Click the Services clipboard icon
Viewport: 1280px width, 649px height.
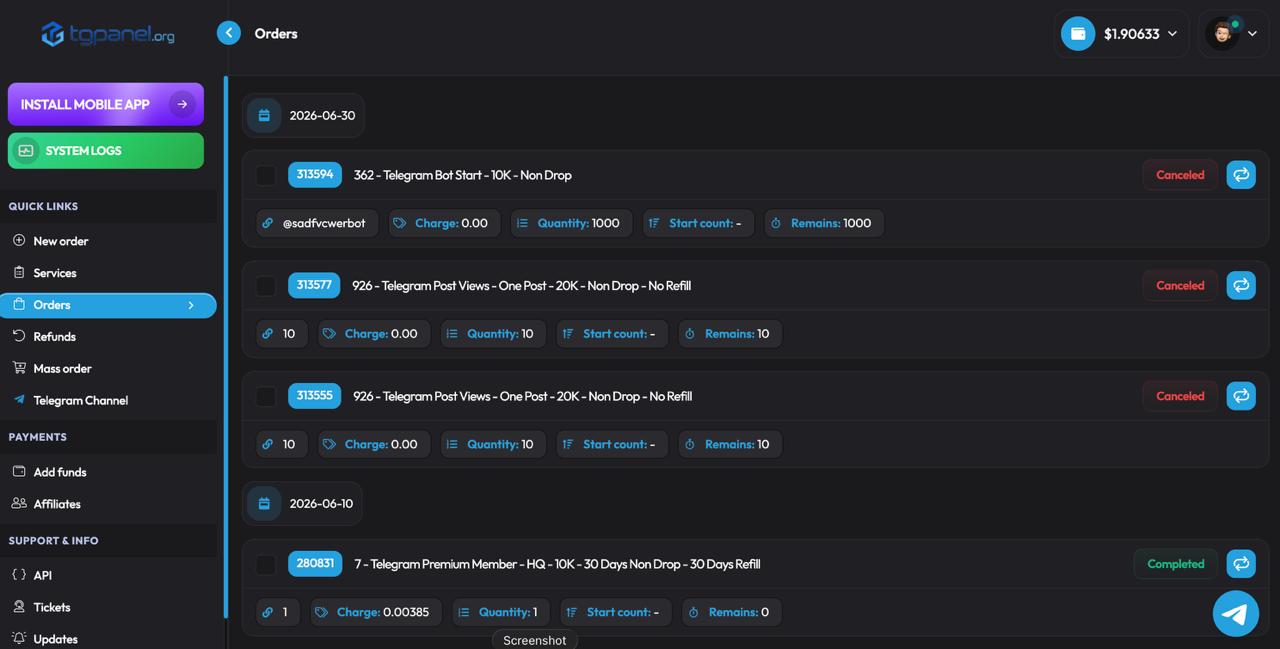(x=19, y=272)
